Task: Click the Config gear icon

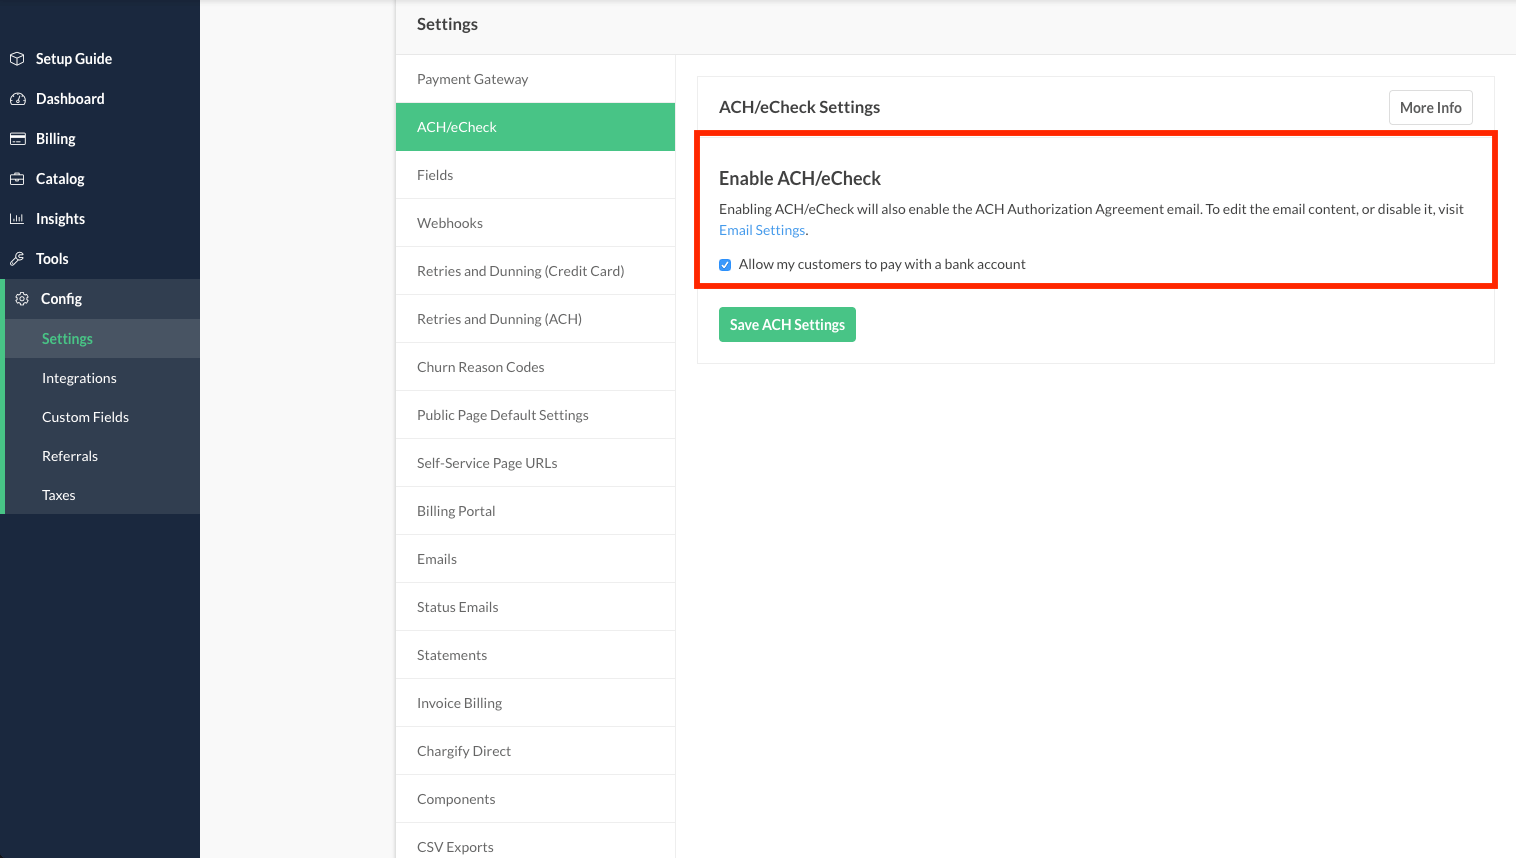Action: click(x=22, y=299)
